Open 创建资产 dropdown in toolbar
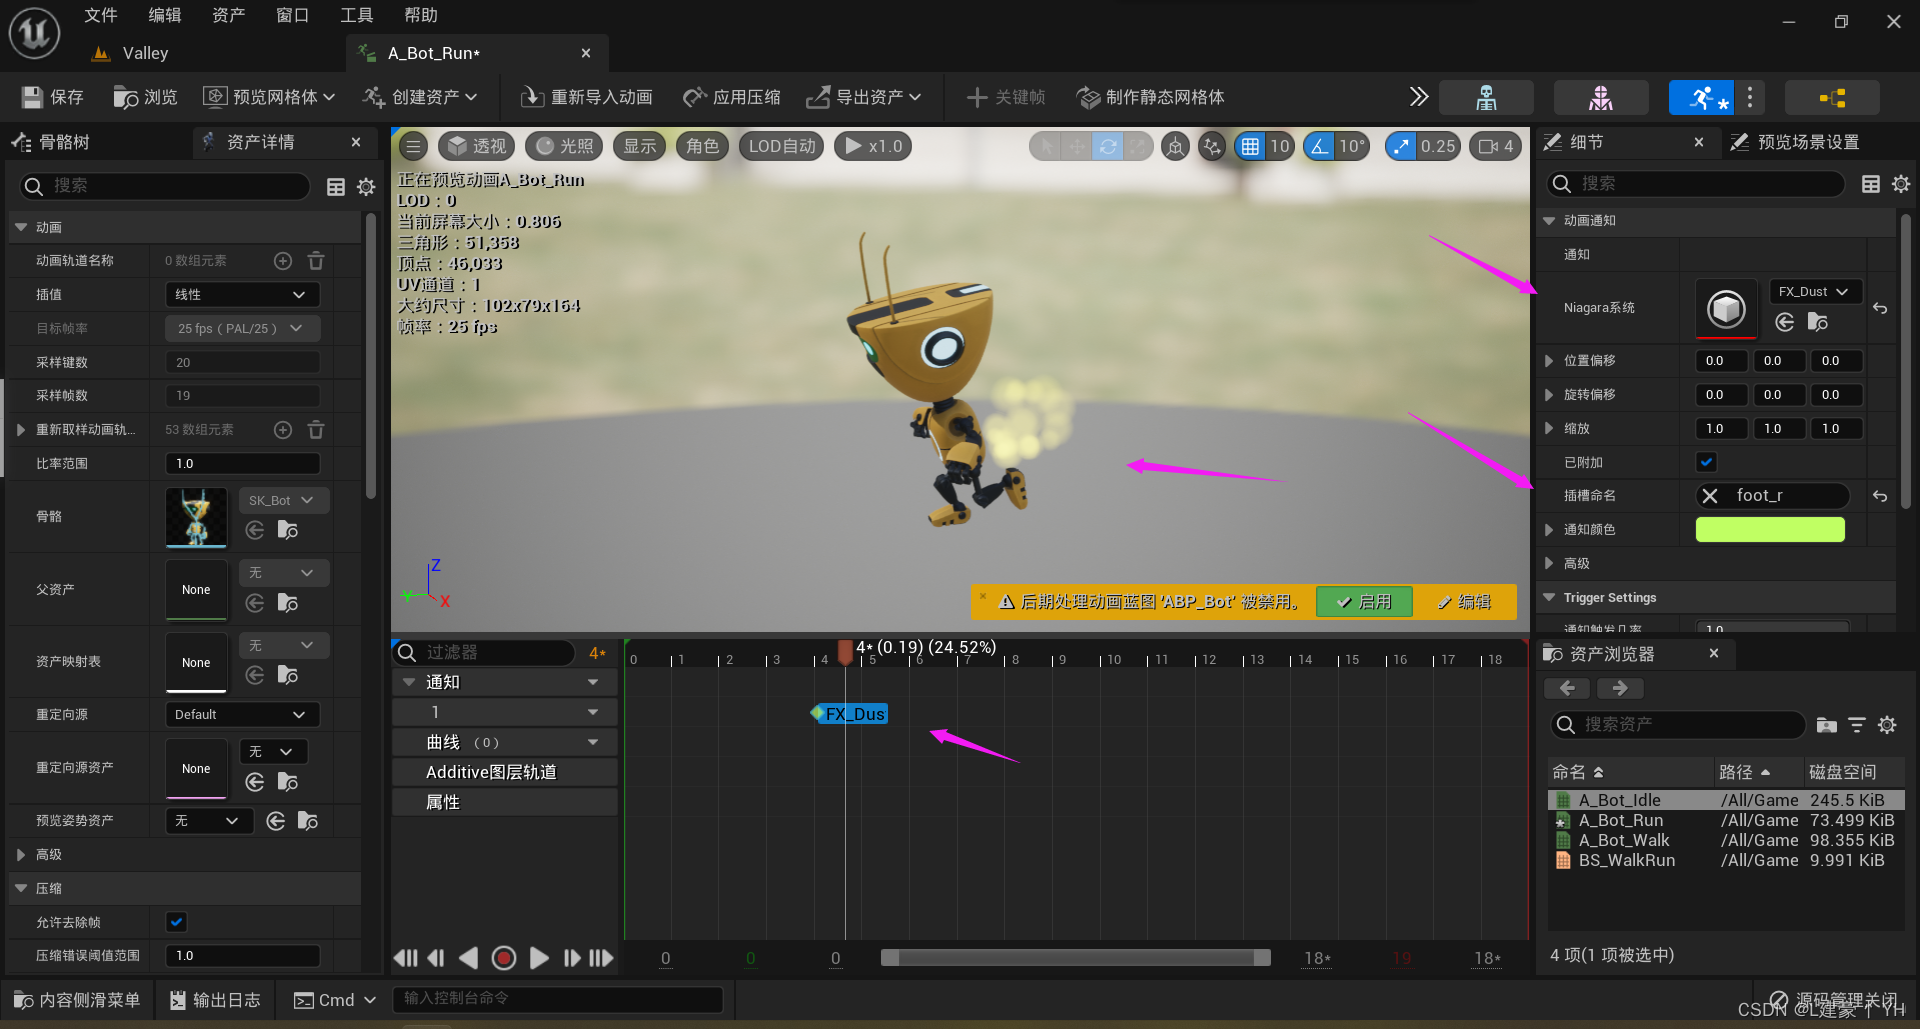Image resolution: width=1920 pixels, height=1029 pixels. [x=421, y=97]
